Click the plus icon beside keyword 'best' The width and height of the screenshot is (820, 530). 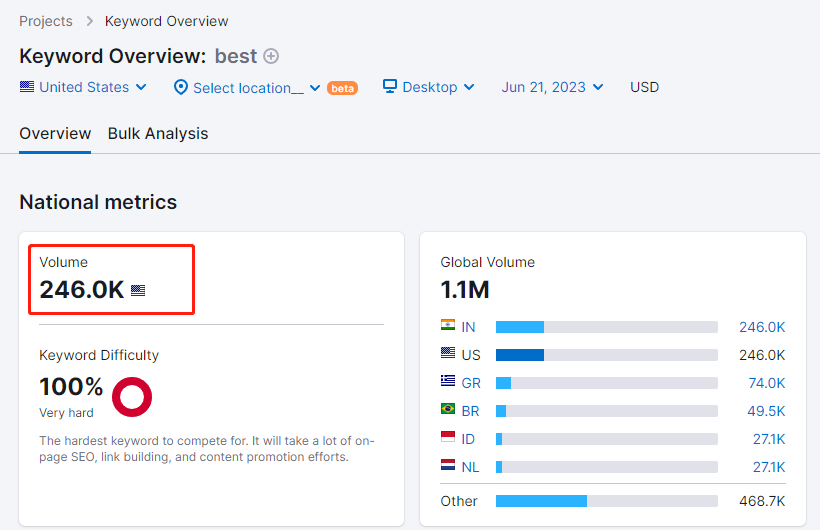point(271,57)
